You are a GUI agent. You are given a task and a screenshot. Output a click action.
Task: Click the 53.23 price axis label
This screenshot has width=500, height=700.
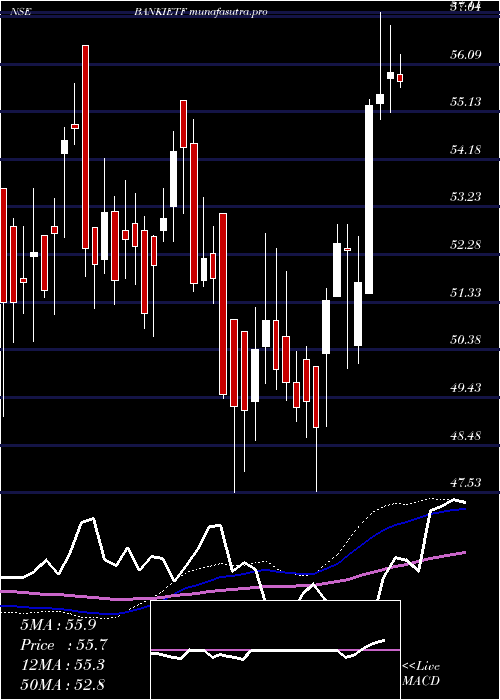pos(466,196)
